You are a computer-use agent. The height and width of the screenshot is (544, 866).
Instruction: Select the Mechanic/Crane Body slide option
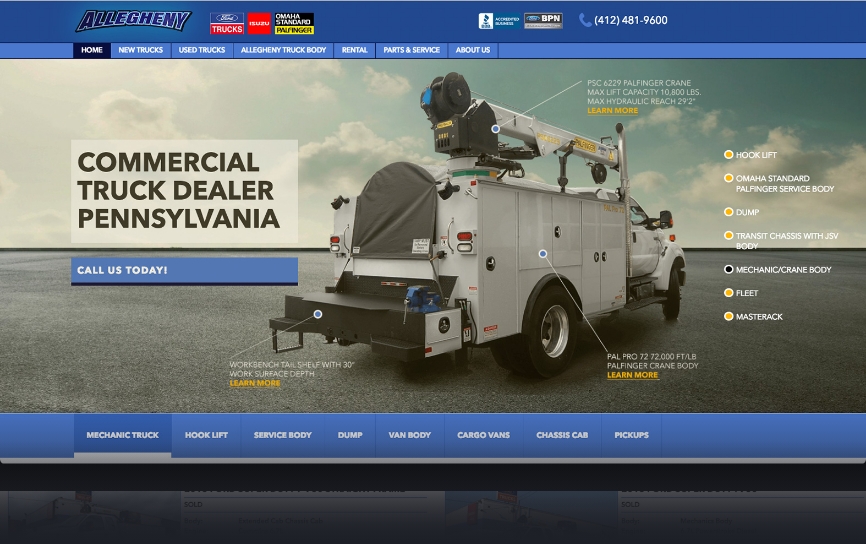point(778,270)
